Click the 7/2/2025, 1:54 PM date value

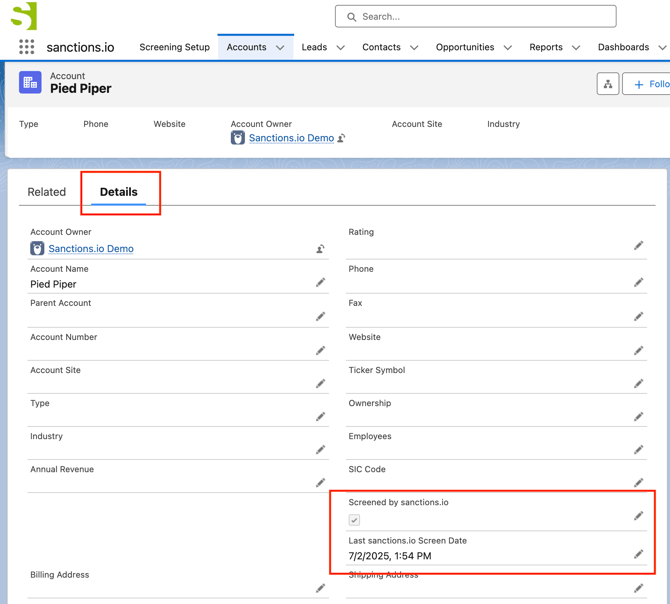(390, 556)
